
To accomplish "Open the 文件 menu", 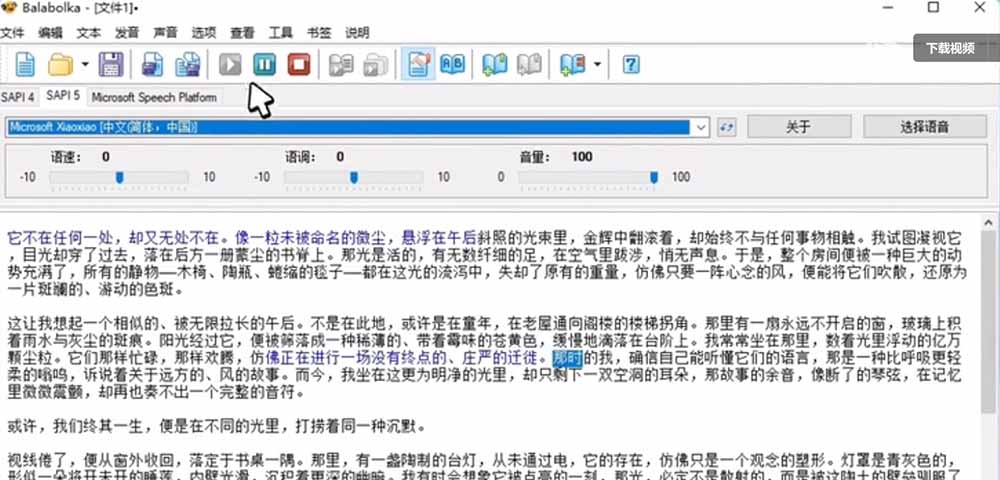I will (12, 33).
